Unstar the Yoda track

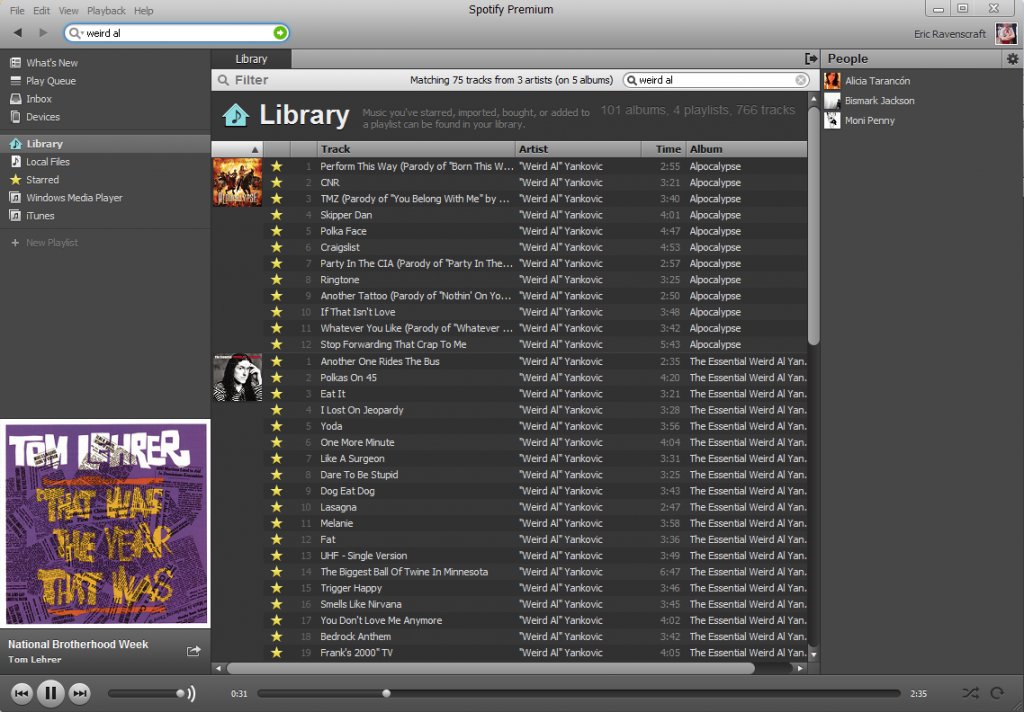pyautogui.click(x=277, y=426)
